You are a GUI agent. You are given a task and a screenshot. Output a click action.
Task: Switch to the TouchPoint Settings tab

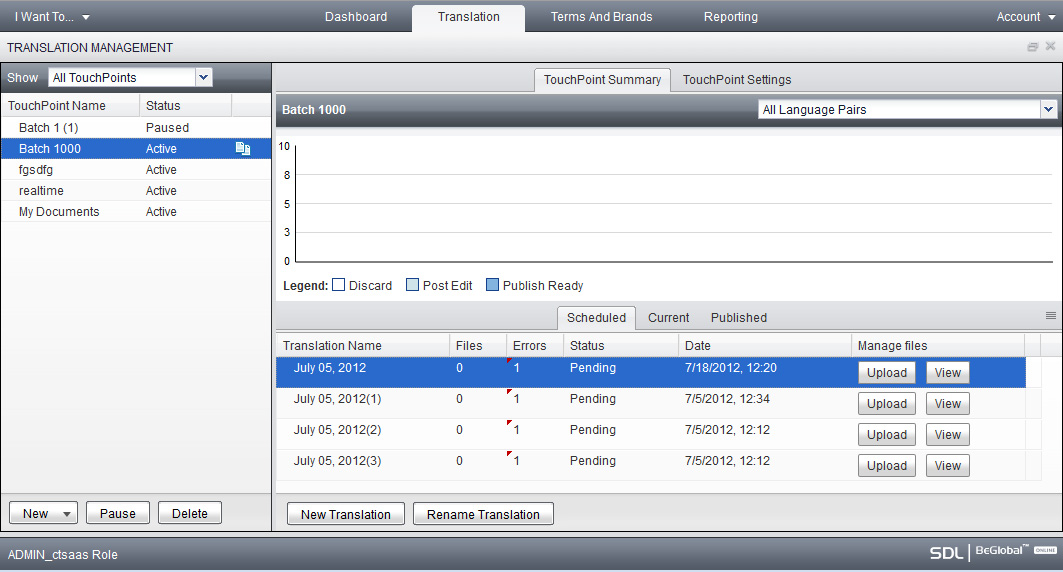737,80
